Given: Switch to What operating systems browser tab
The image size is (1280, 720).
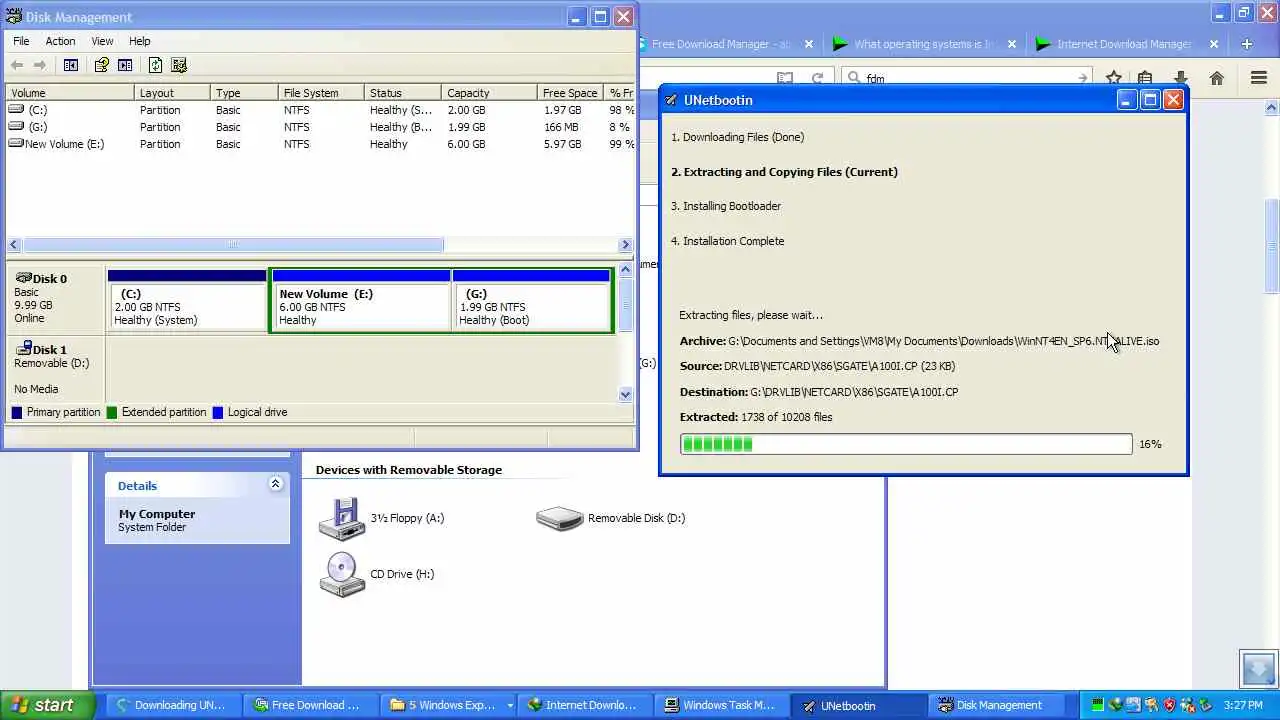Looking at the screenshot, I should pos(925,44).
